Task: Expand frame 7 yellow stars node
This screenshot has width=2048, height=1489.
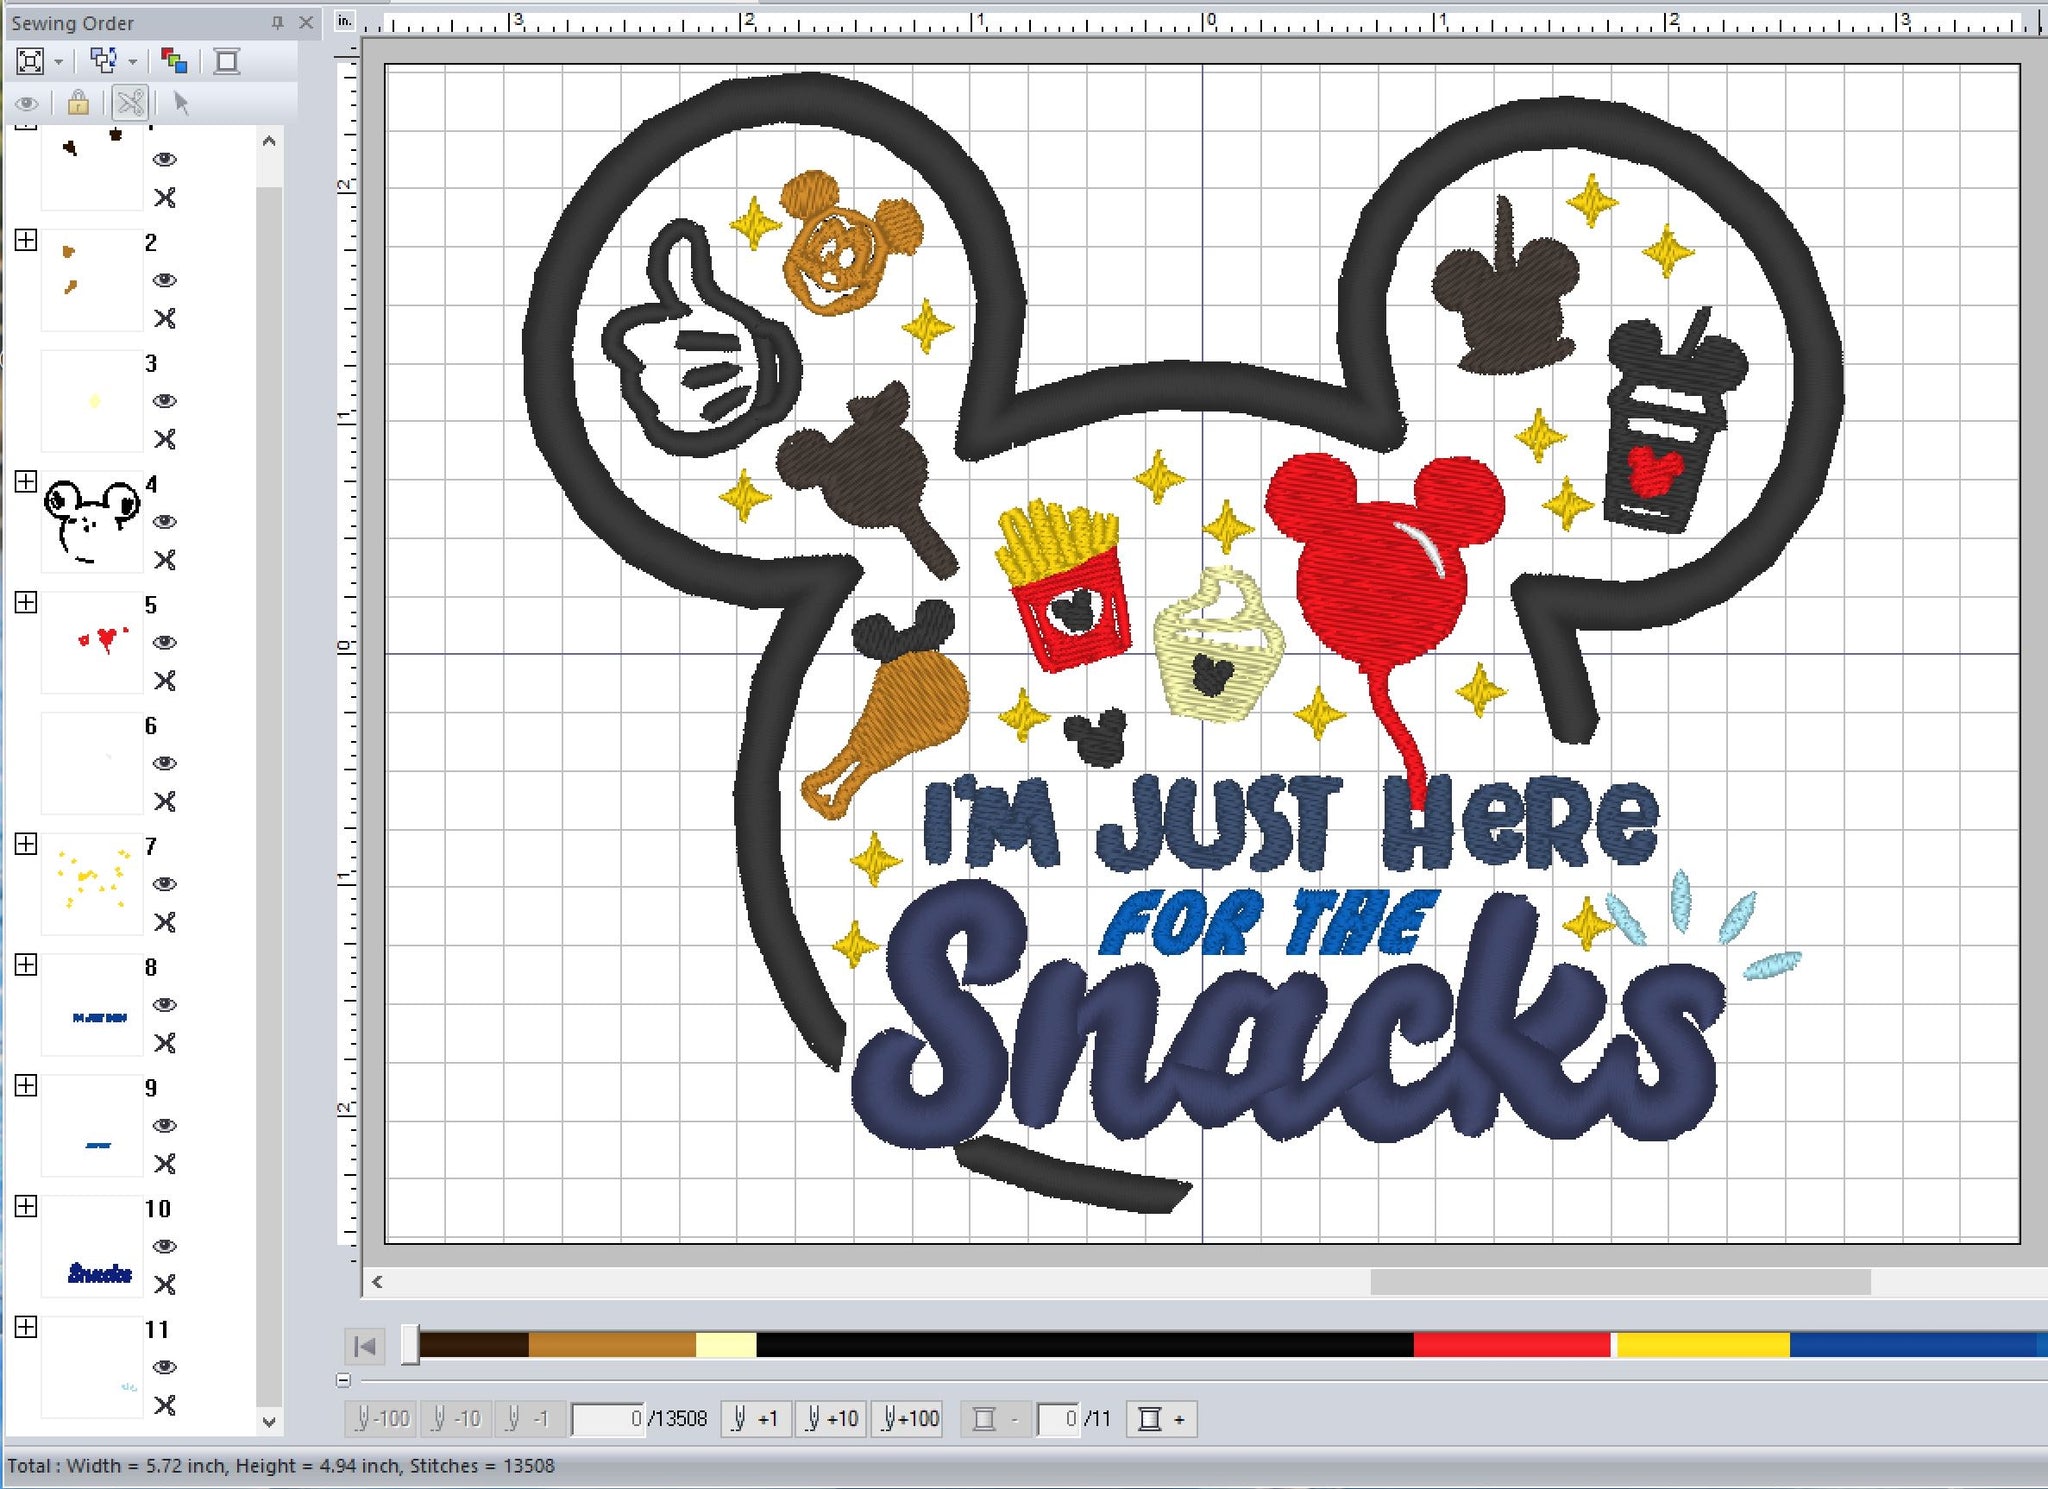Action: tap(26, 844)
